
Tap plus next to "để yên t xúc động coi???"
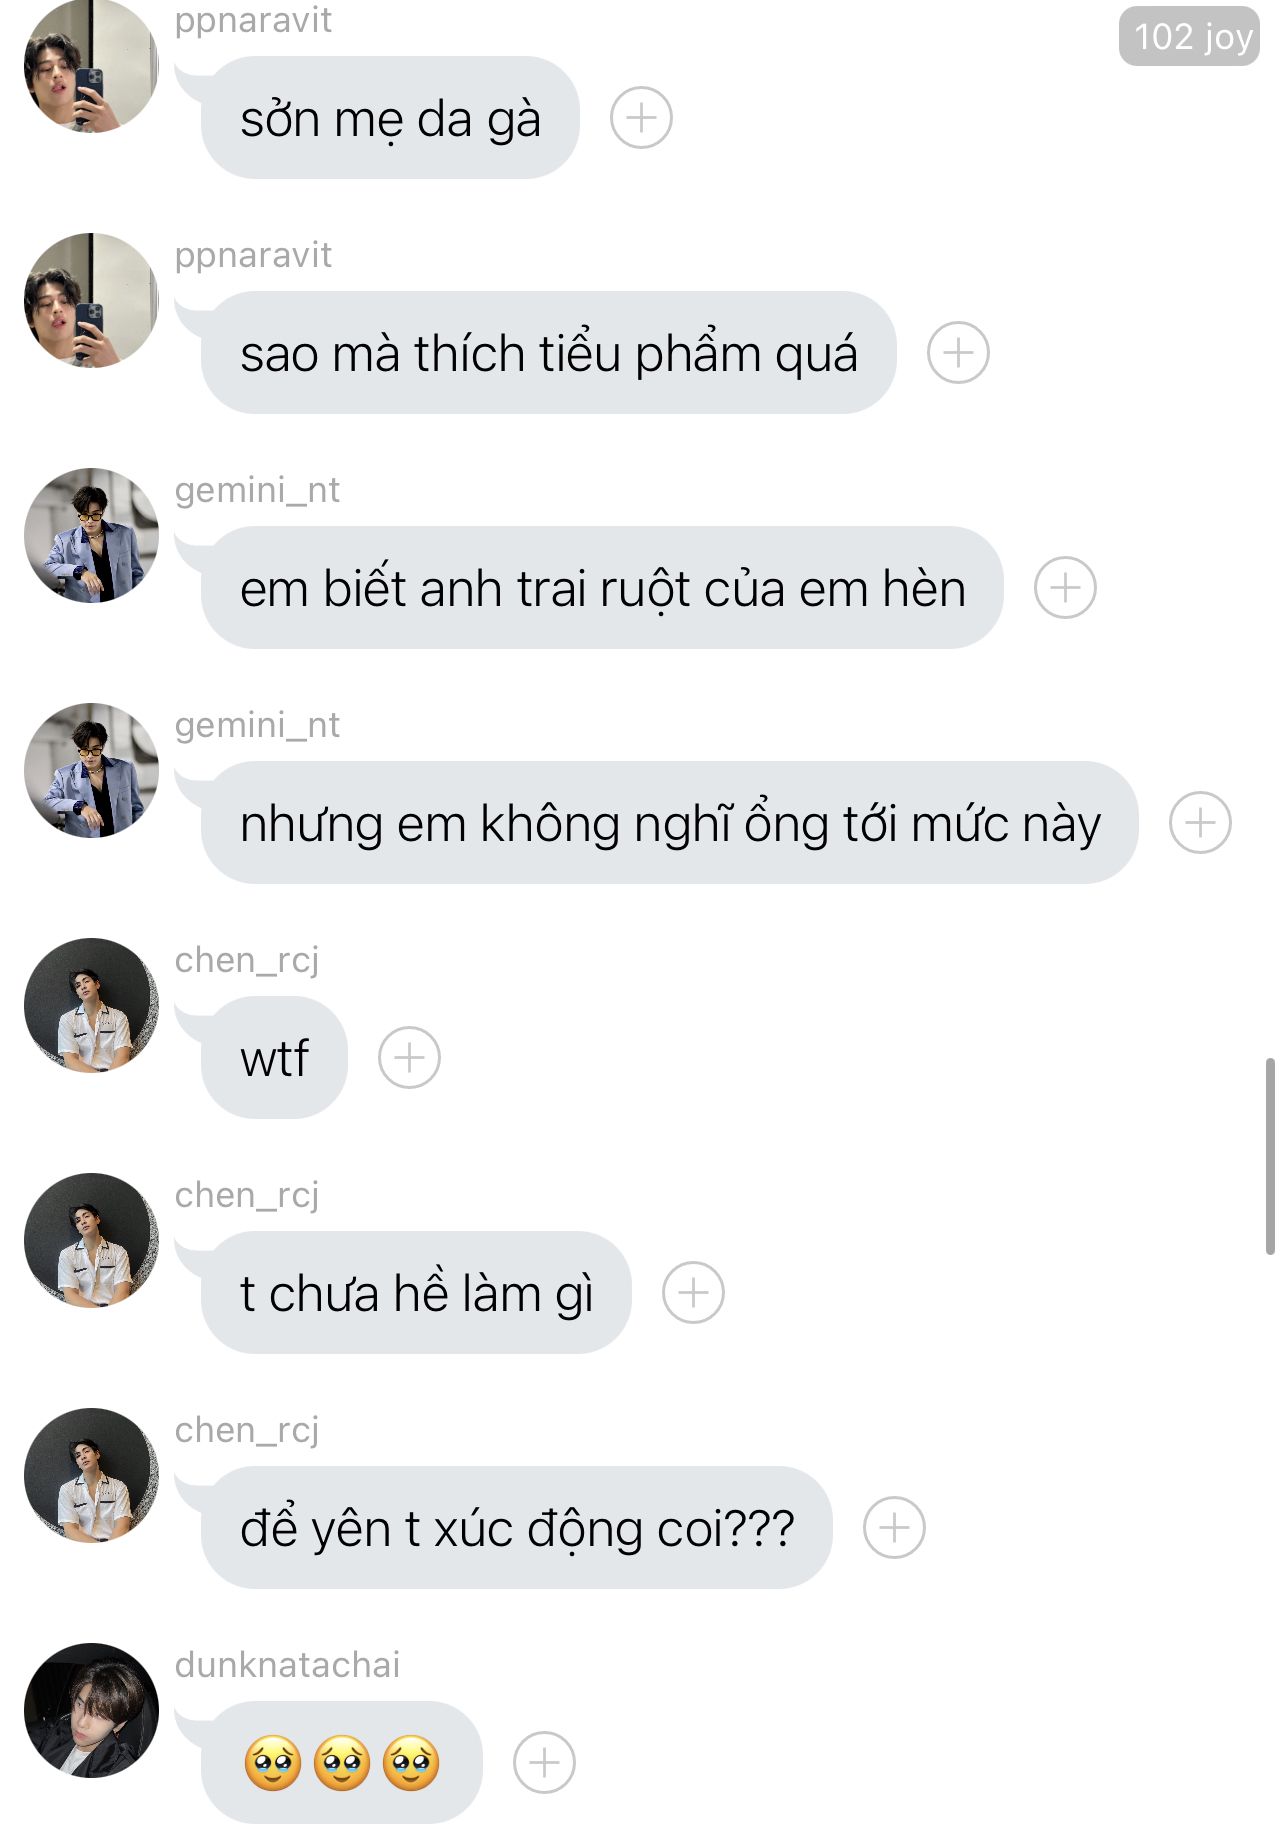click(x=894, y=1528)
